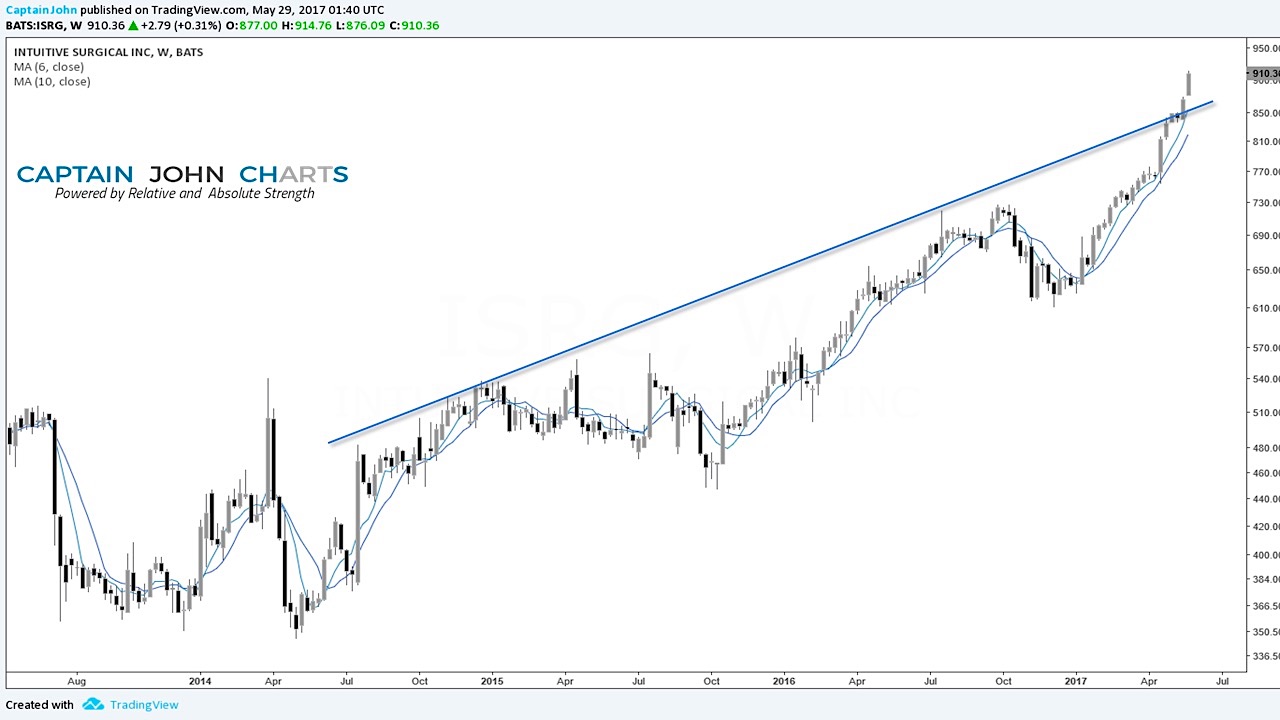Click the current price tag 910.36
Image resolution: width=1280 pixels, height=720 pixels.
coord(1264,74)
